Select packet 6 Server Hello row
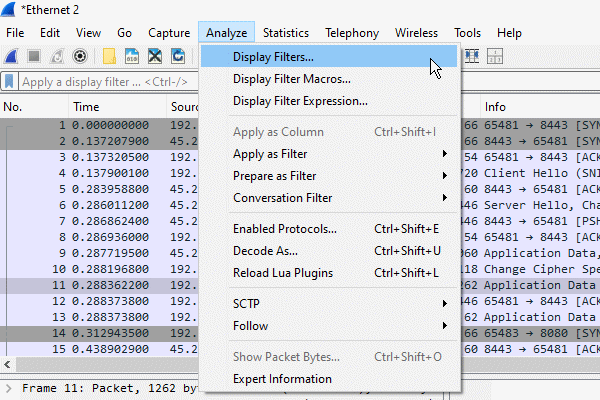Image resolution: width=600 pixels, height=400 pixels. (x=99, y=206)
